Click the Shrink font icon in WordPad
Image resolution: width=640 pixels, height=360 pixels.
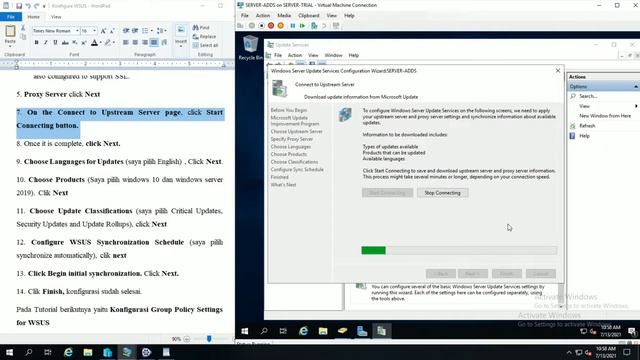tap(112, 31)
